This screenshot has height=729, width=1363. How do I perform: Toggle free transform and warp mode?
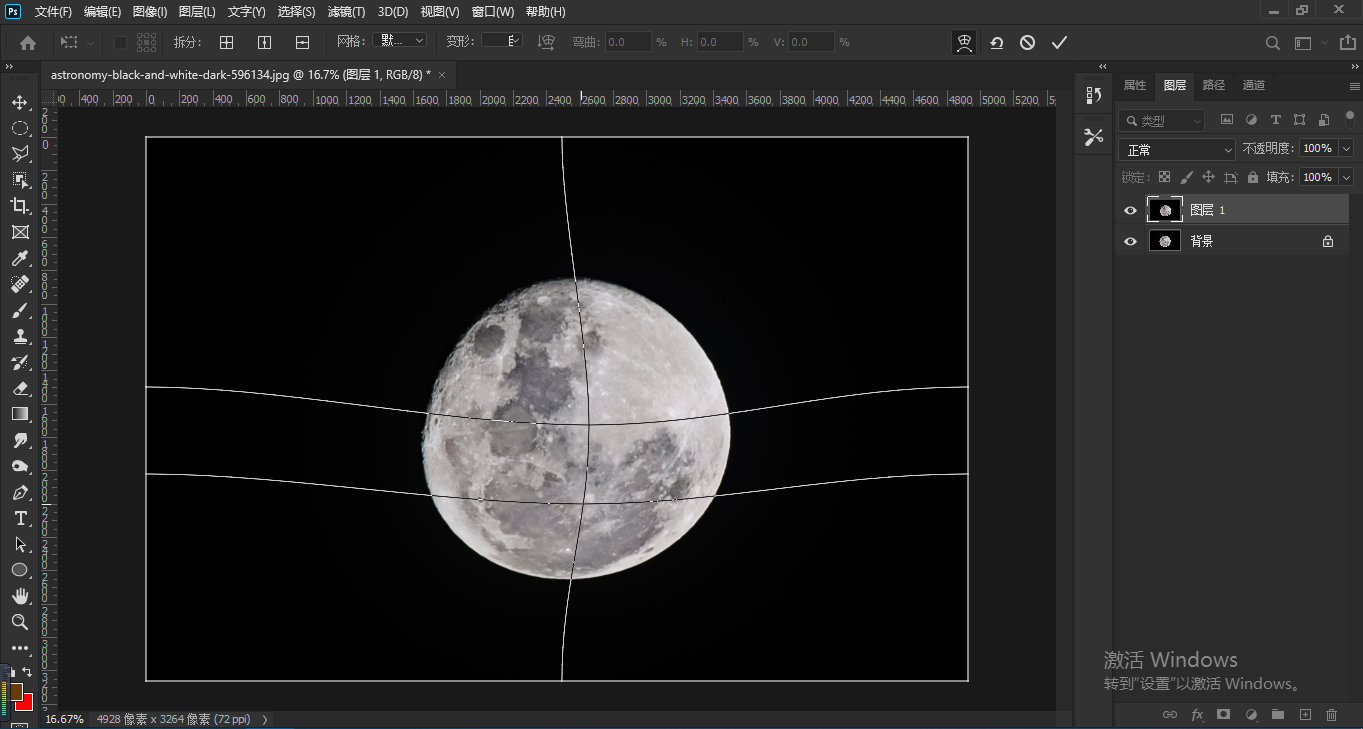coord(964,42)
